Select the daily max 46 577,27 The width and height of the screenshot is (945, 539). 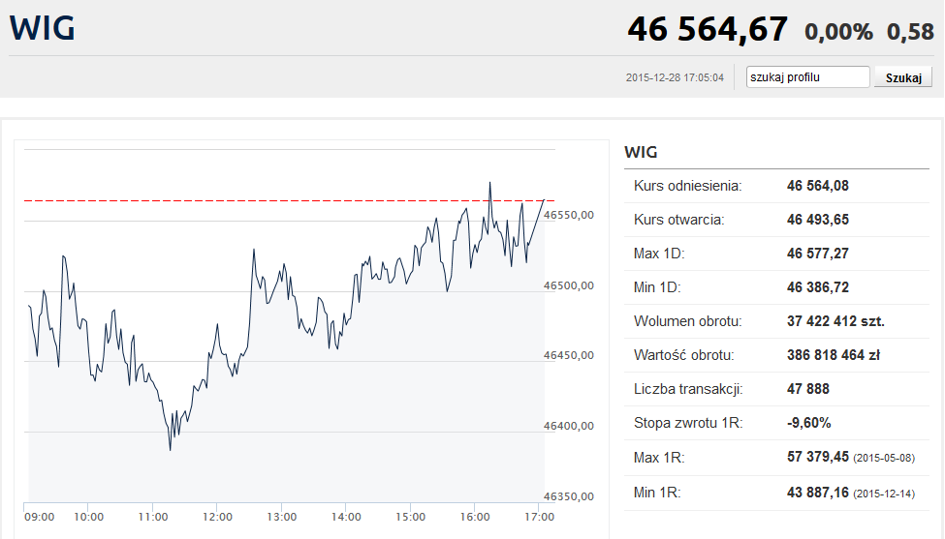click(817, 253)
